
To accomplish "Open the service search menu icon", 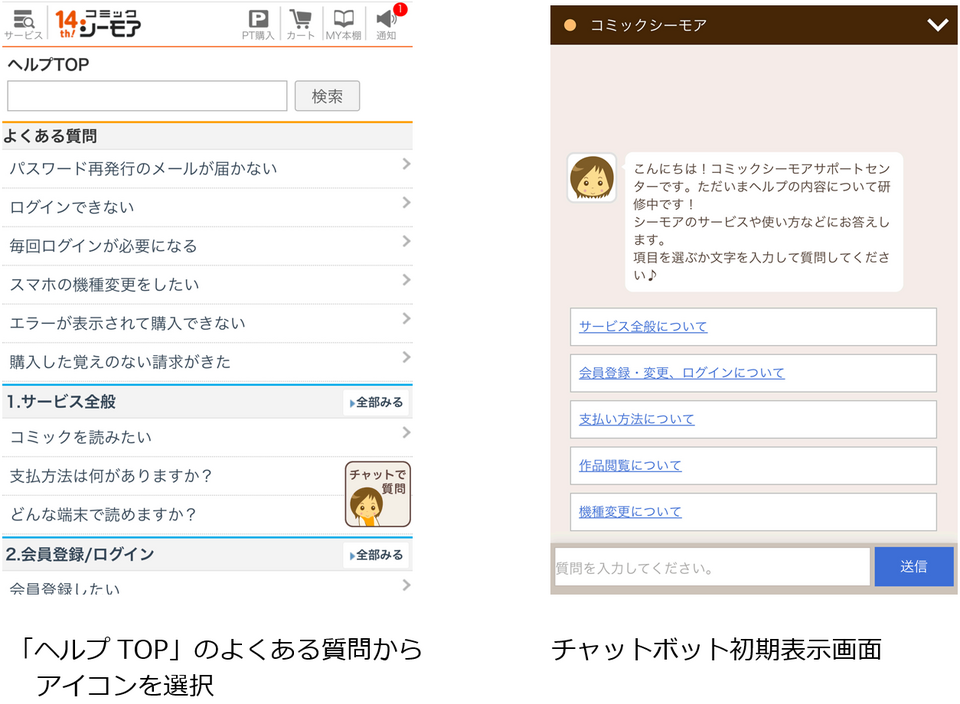I will [23, 22].
